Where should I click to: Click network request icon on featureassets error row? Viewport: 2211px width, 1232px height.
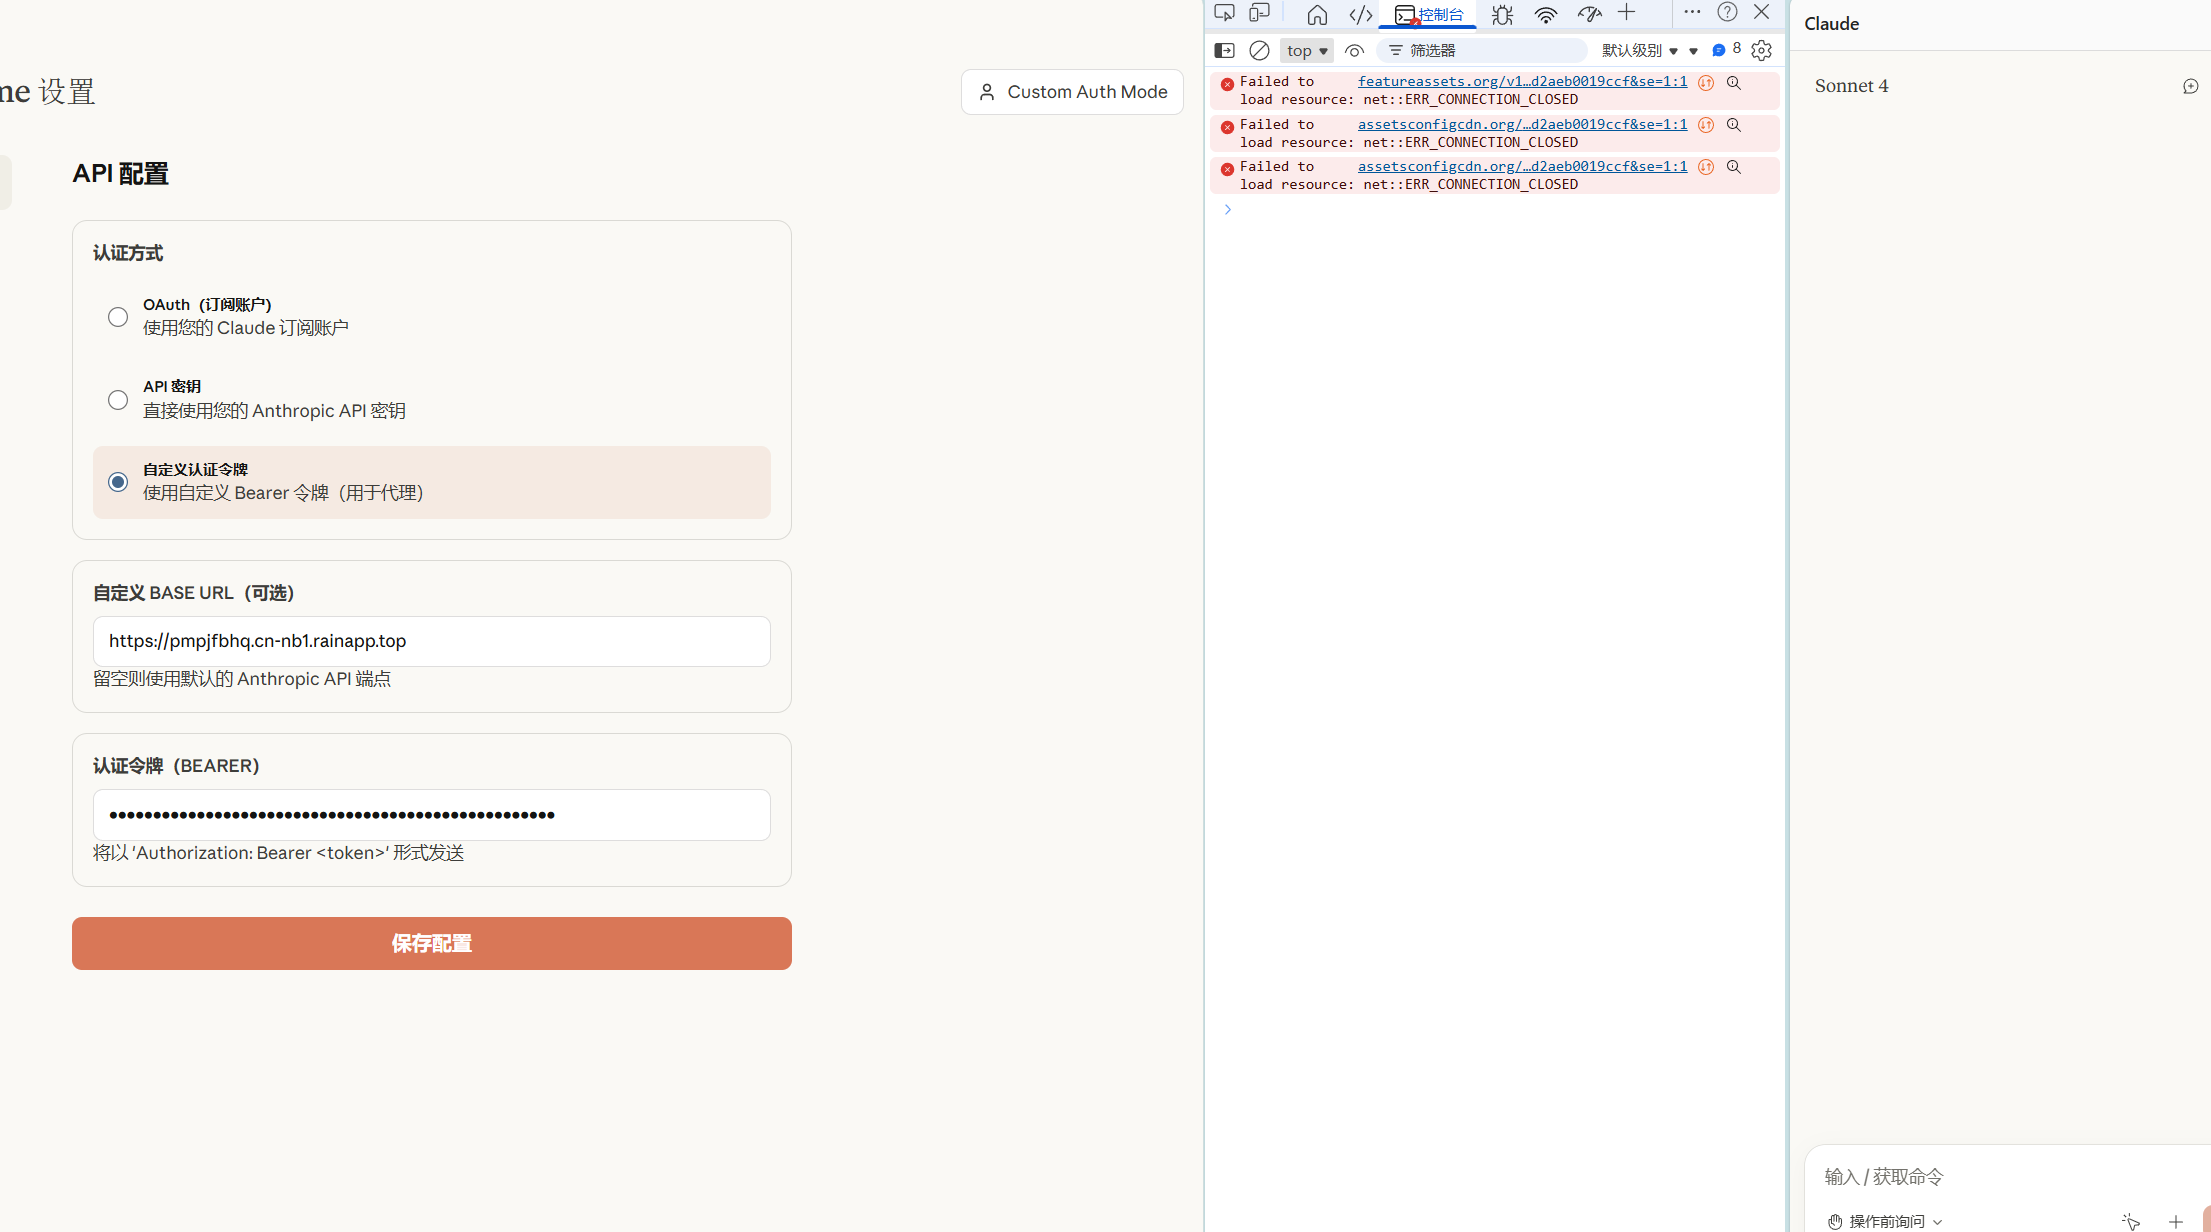[1706, 83]
